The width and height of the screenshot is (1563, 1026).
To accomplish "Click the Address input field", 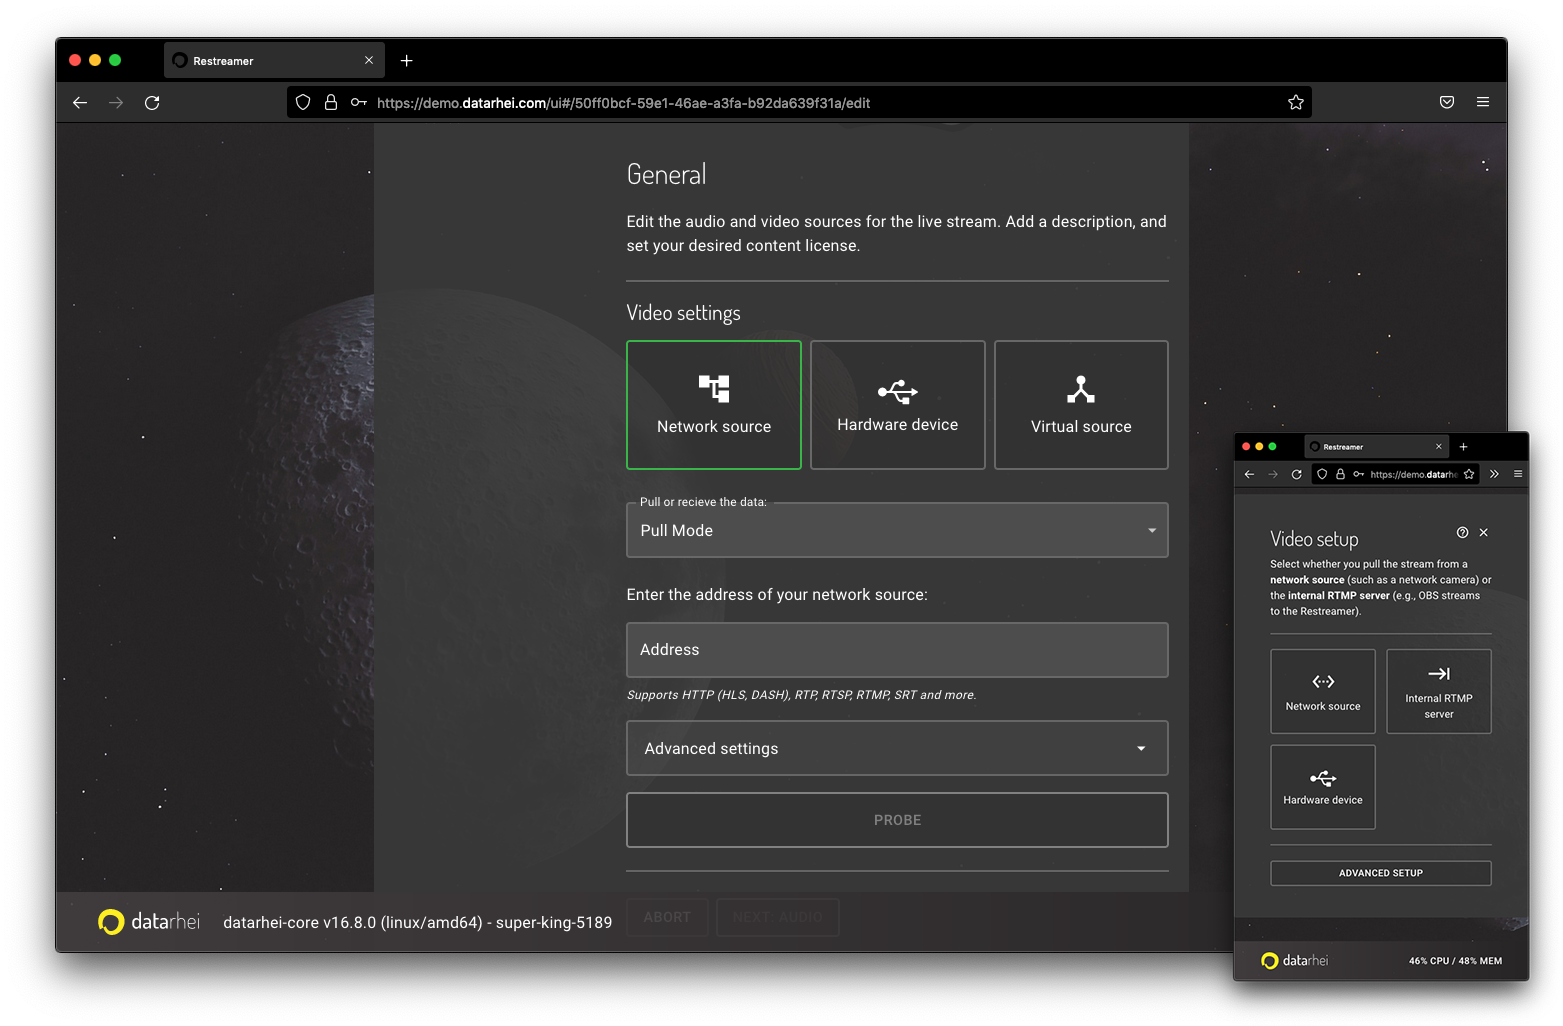I will (x=896, y=649).
